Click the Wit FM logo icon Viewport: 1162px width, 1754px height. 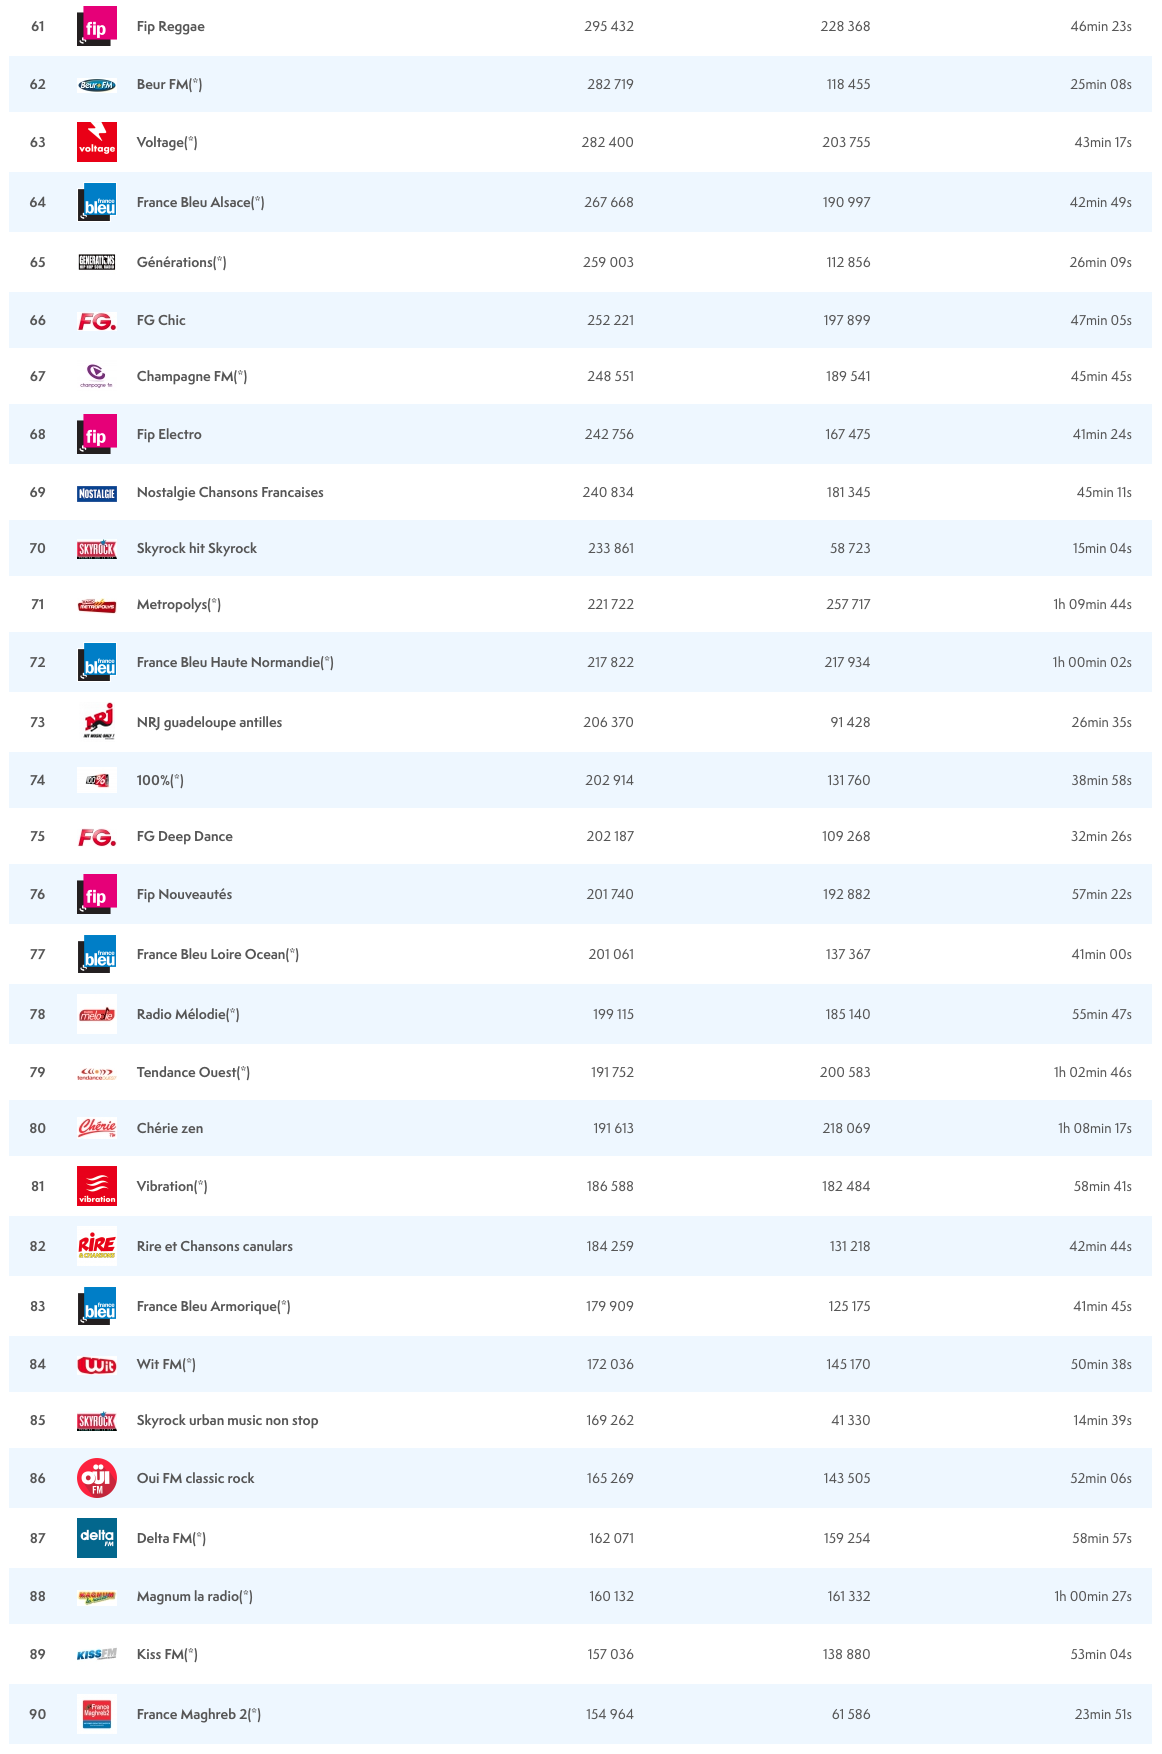click(x=97, y=1365)
